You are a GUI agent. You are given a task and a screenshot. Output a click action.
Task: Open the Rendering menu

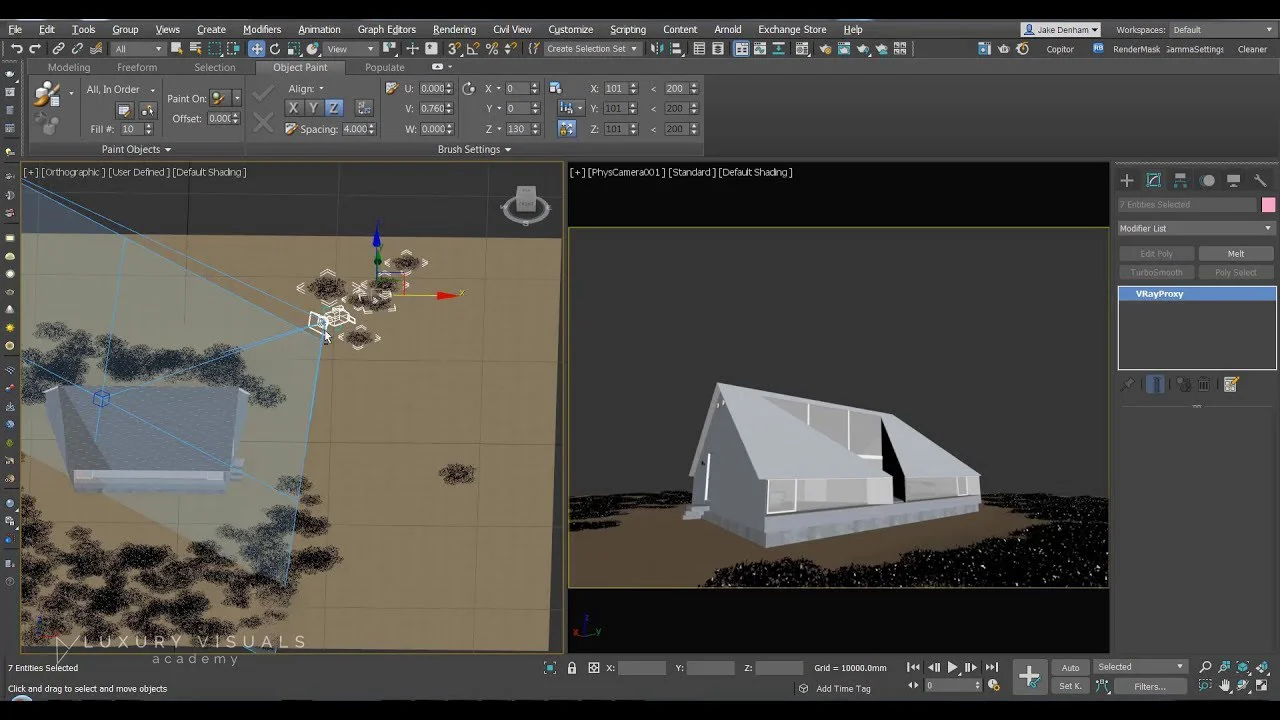pyautogui.click(x=454, y=29)
